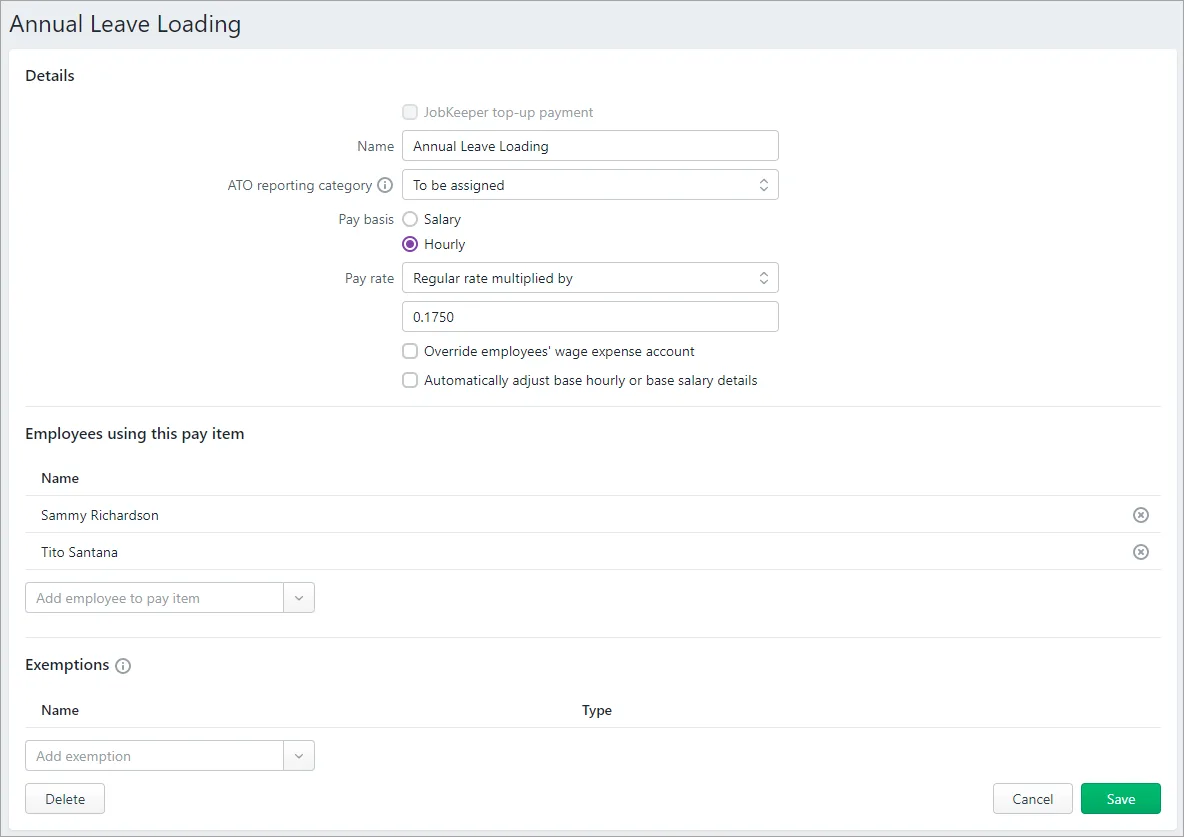Check Automatically adjust base hourly or salary details
This screenshot has width=1184, height=837.
[x=410, y=380]
